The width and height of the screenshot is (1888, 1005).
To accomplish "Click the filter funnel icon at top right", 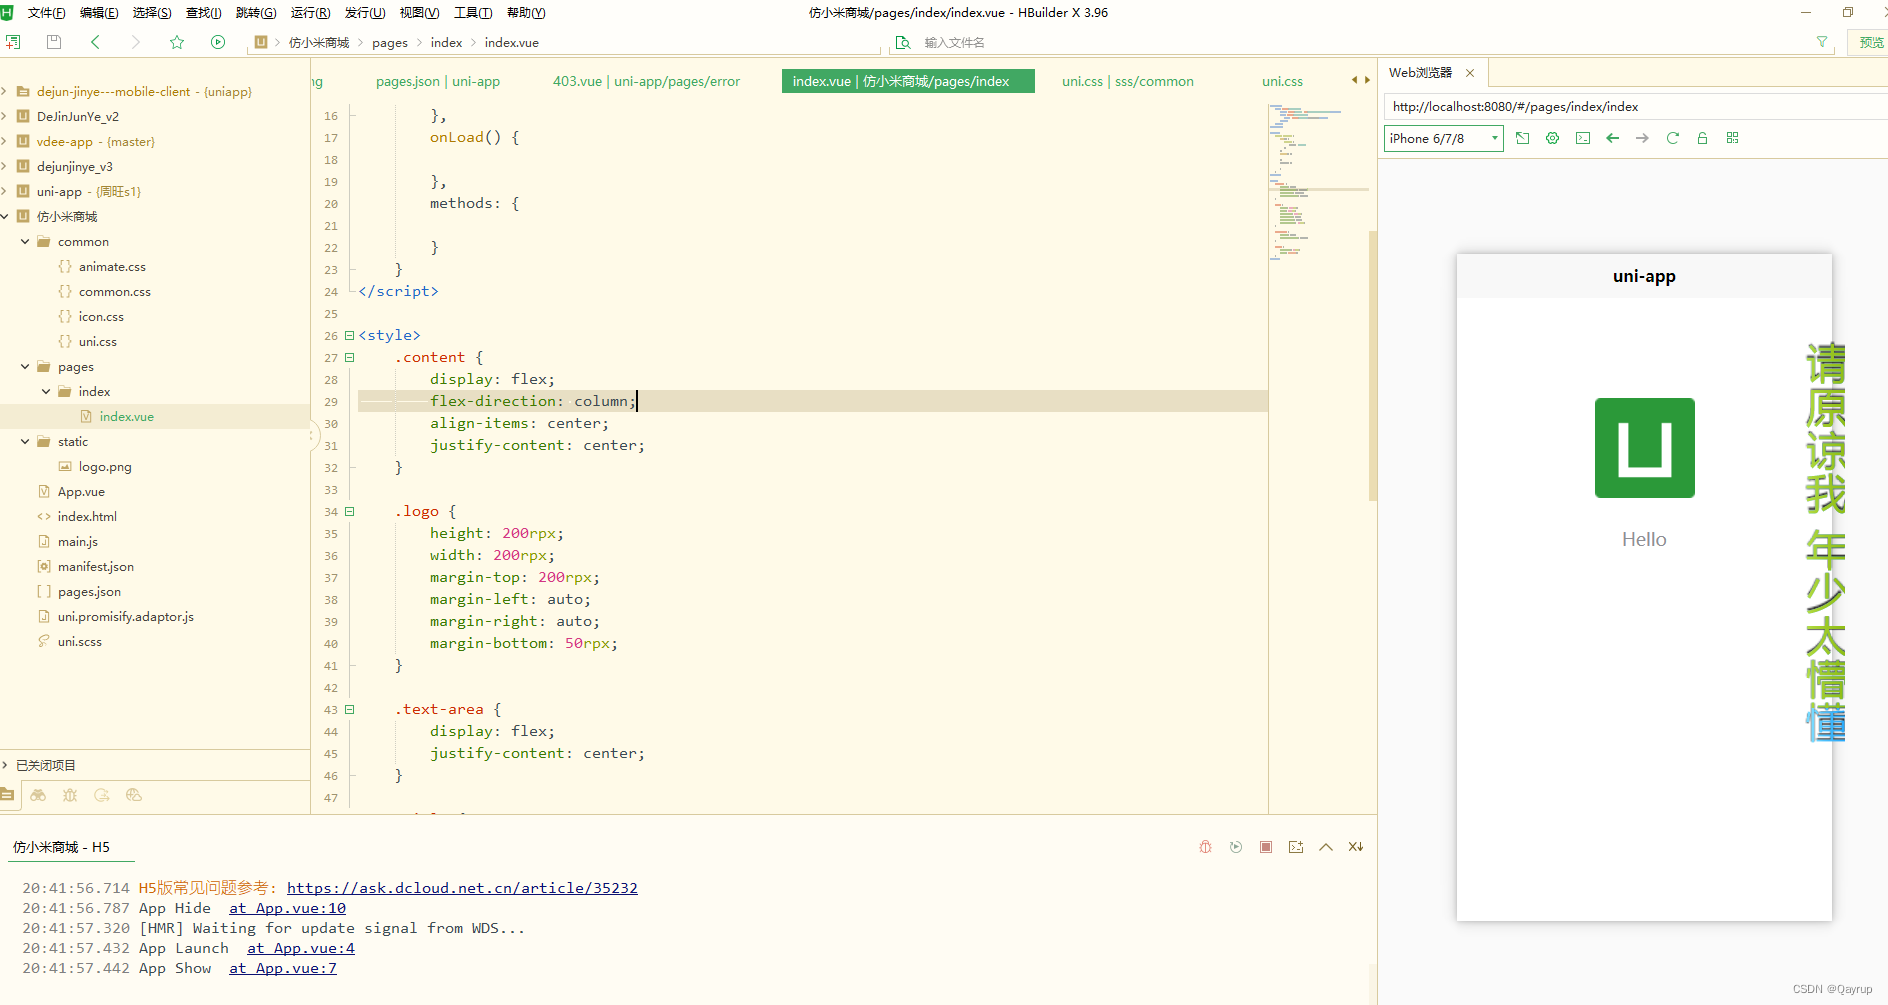I will 1821,42.
